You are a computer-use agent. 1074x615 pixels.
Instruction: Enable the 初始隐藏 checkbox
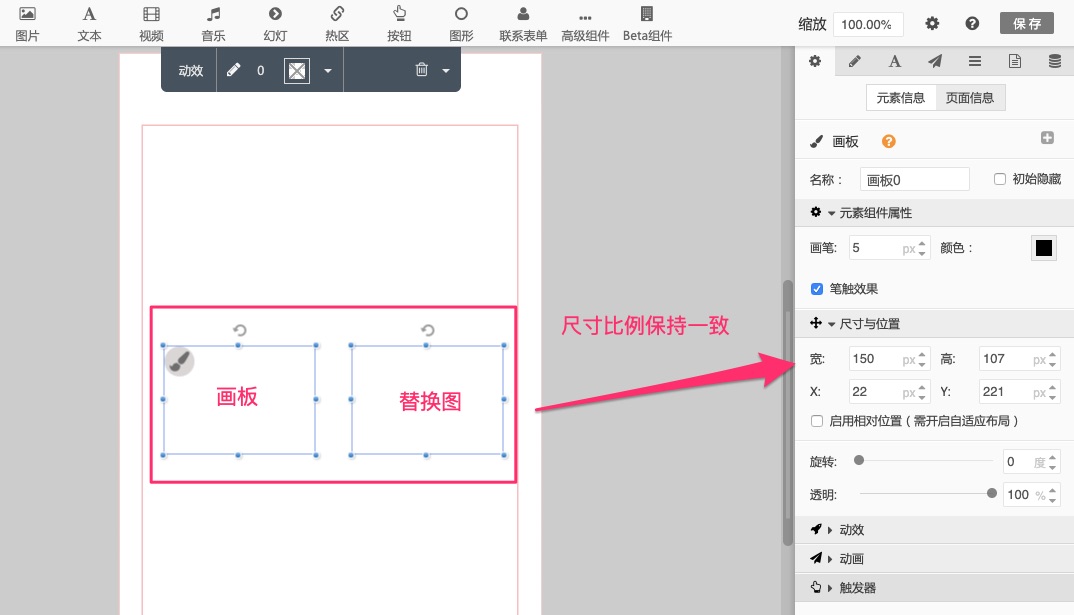[x=999, y=179]
